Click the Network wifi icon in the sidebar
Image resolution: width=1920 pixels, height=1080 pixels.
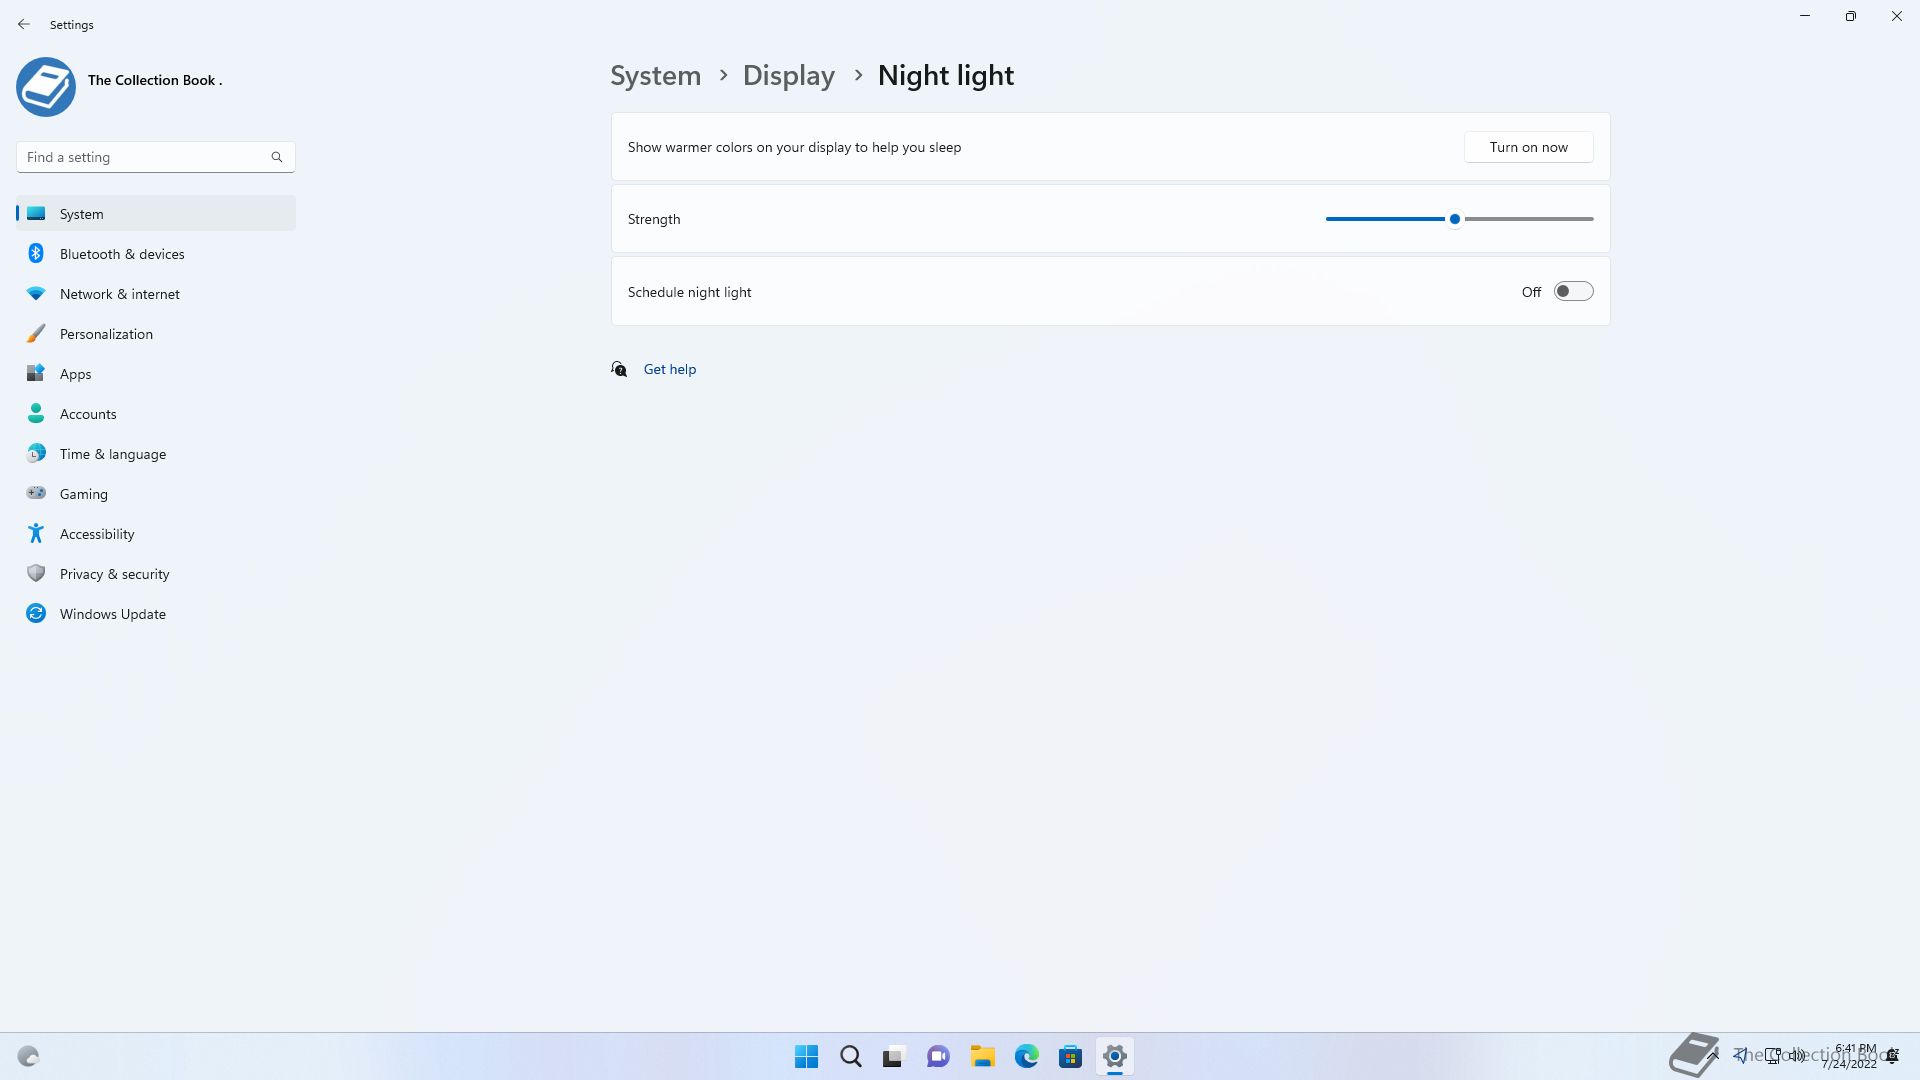(x=36, y=293)
